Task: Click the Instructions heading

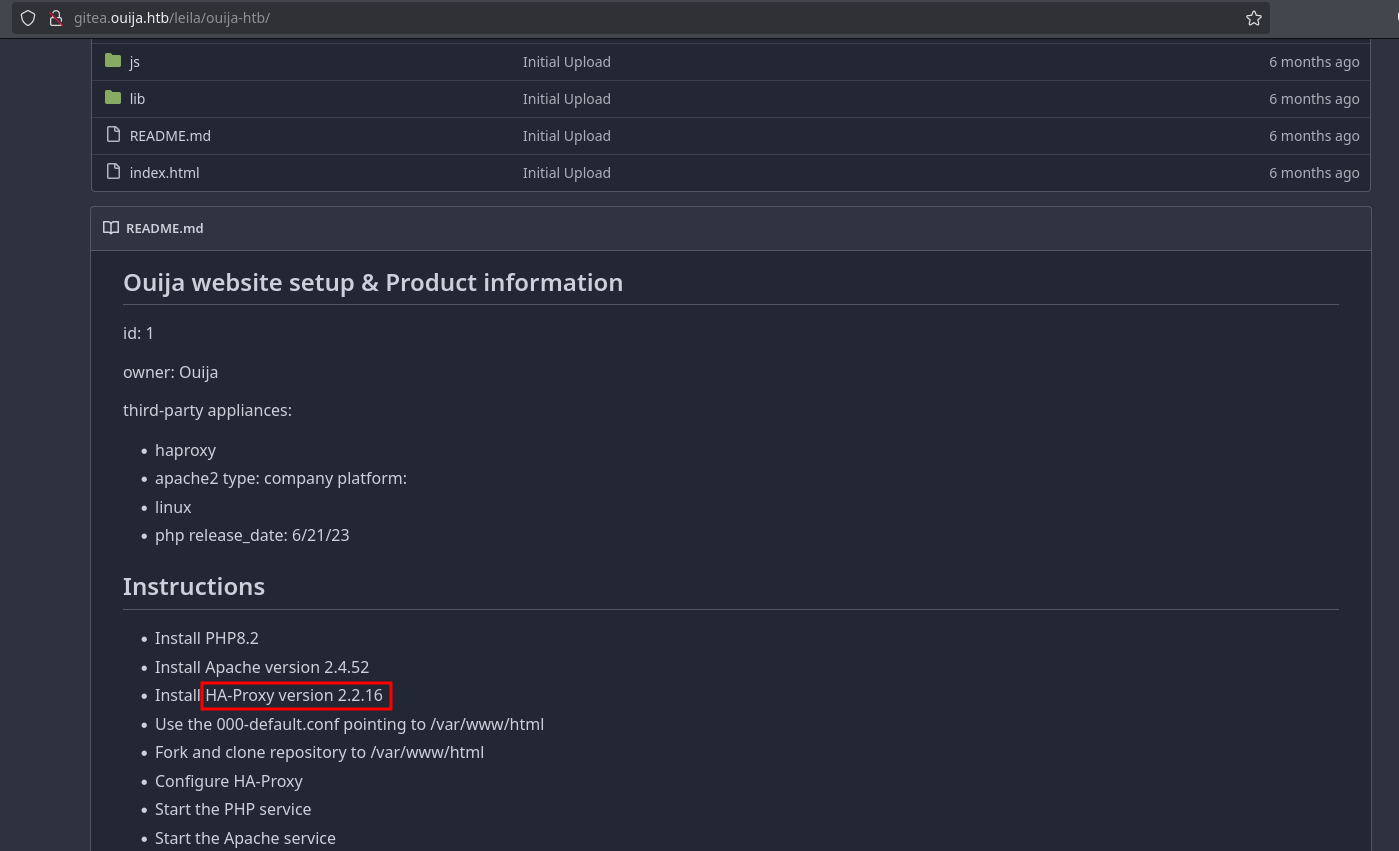Action: pyautogui.click(x=194, y=586)
